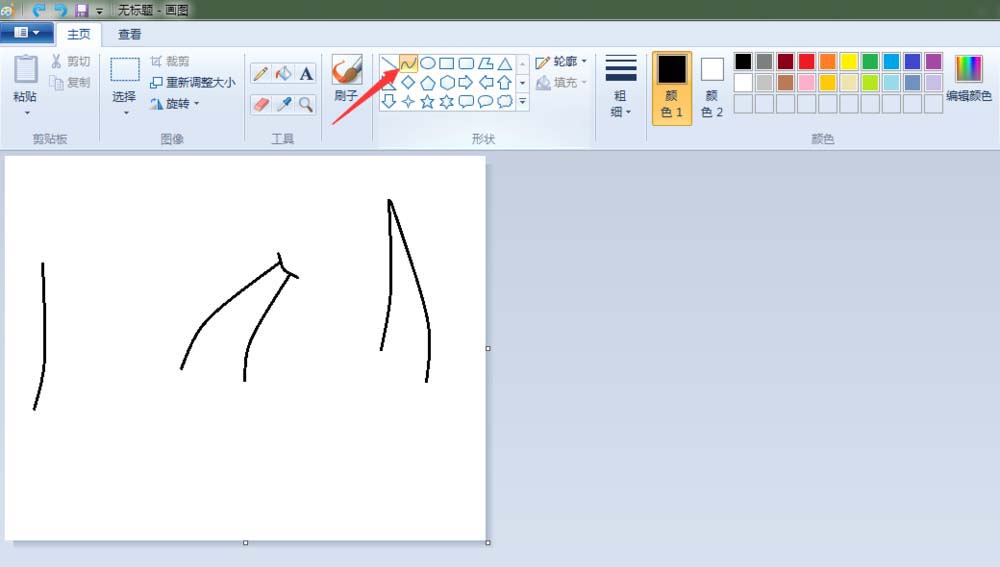Screen dimensions: 1000x567
Task: Expand the Rotate (旋转) dropdown
Action: (x=196, y=103)
